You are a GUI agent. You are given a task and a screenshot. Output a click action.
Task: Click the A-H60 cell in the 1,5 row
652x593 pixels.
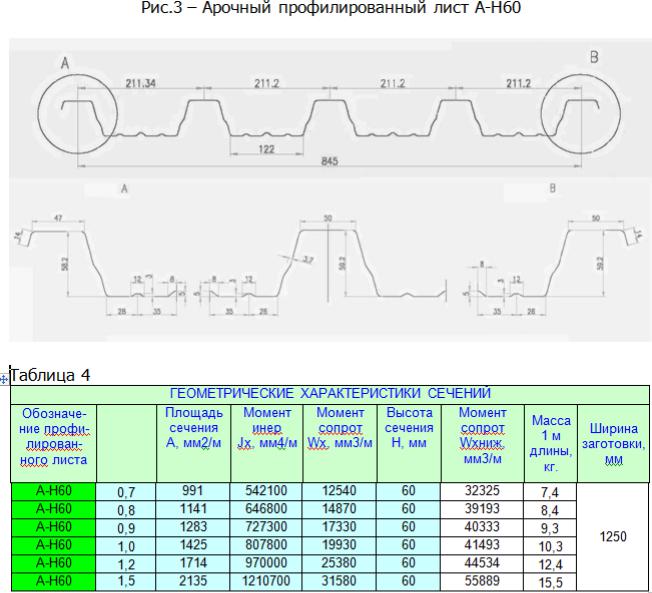pyautogui.click(x=54, y=581)
